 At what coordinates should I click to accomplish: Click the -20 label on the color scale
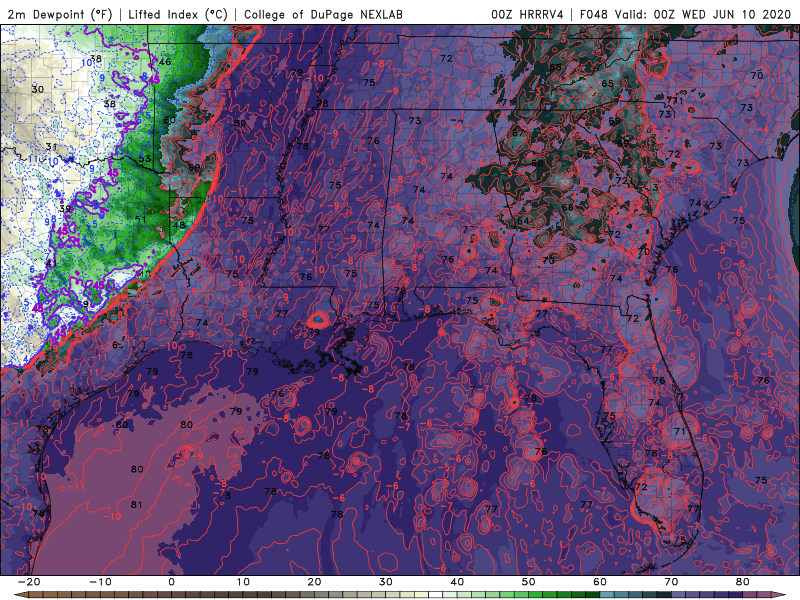29,582
